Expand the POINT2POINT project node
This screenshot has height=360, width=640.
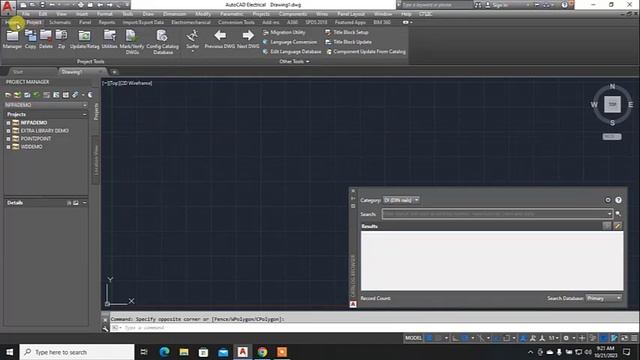point(8,139)
